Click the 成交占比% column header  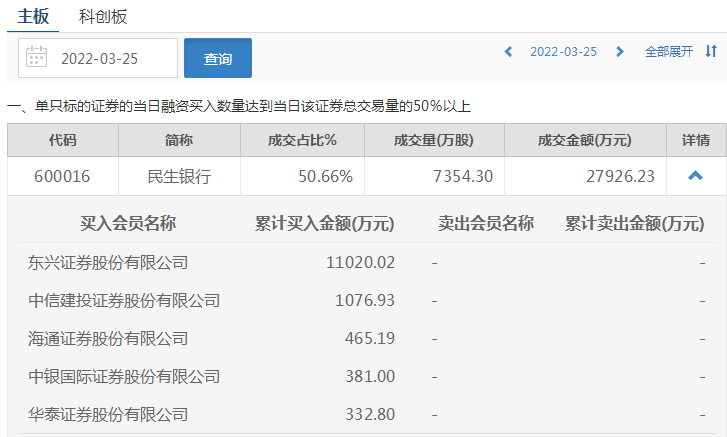[302, 140]
